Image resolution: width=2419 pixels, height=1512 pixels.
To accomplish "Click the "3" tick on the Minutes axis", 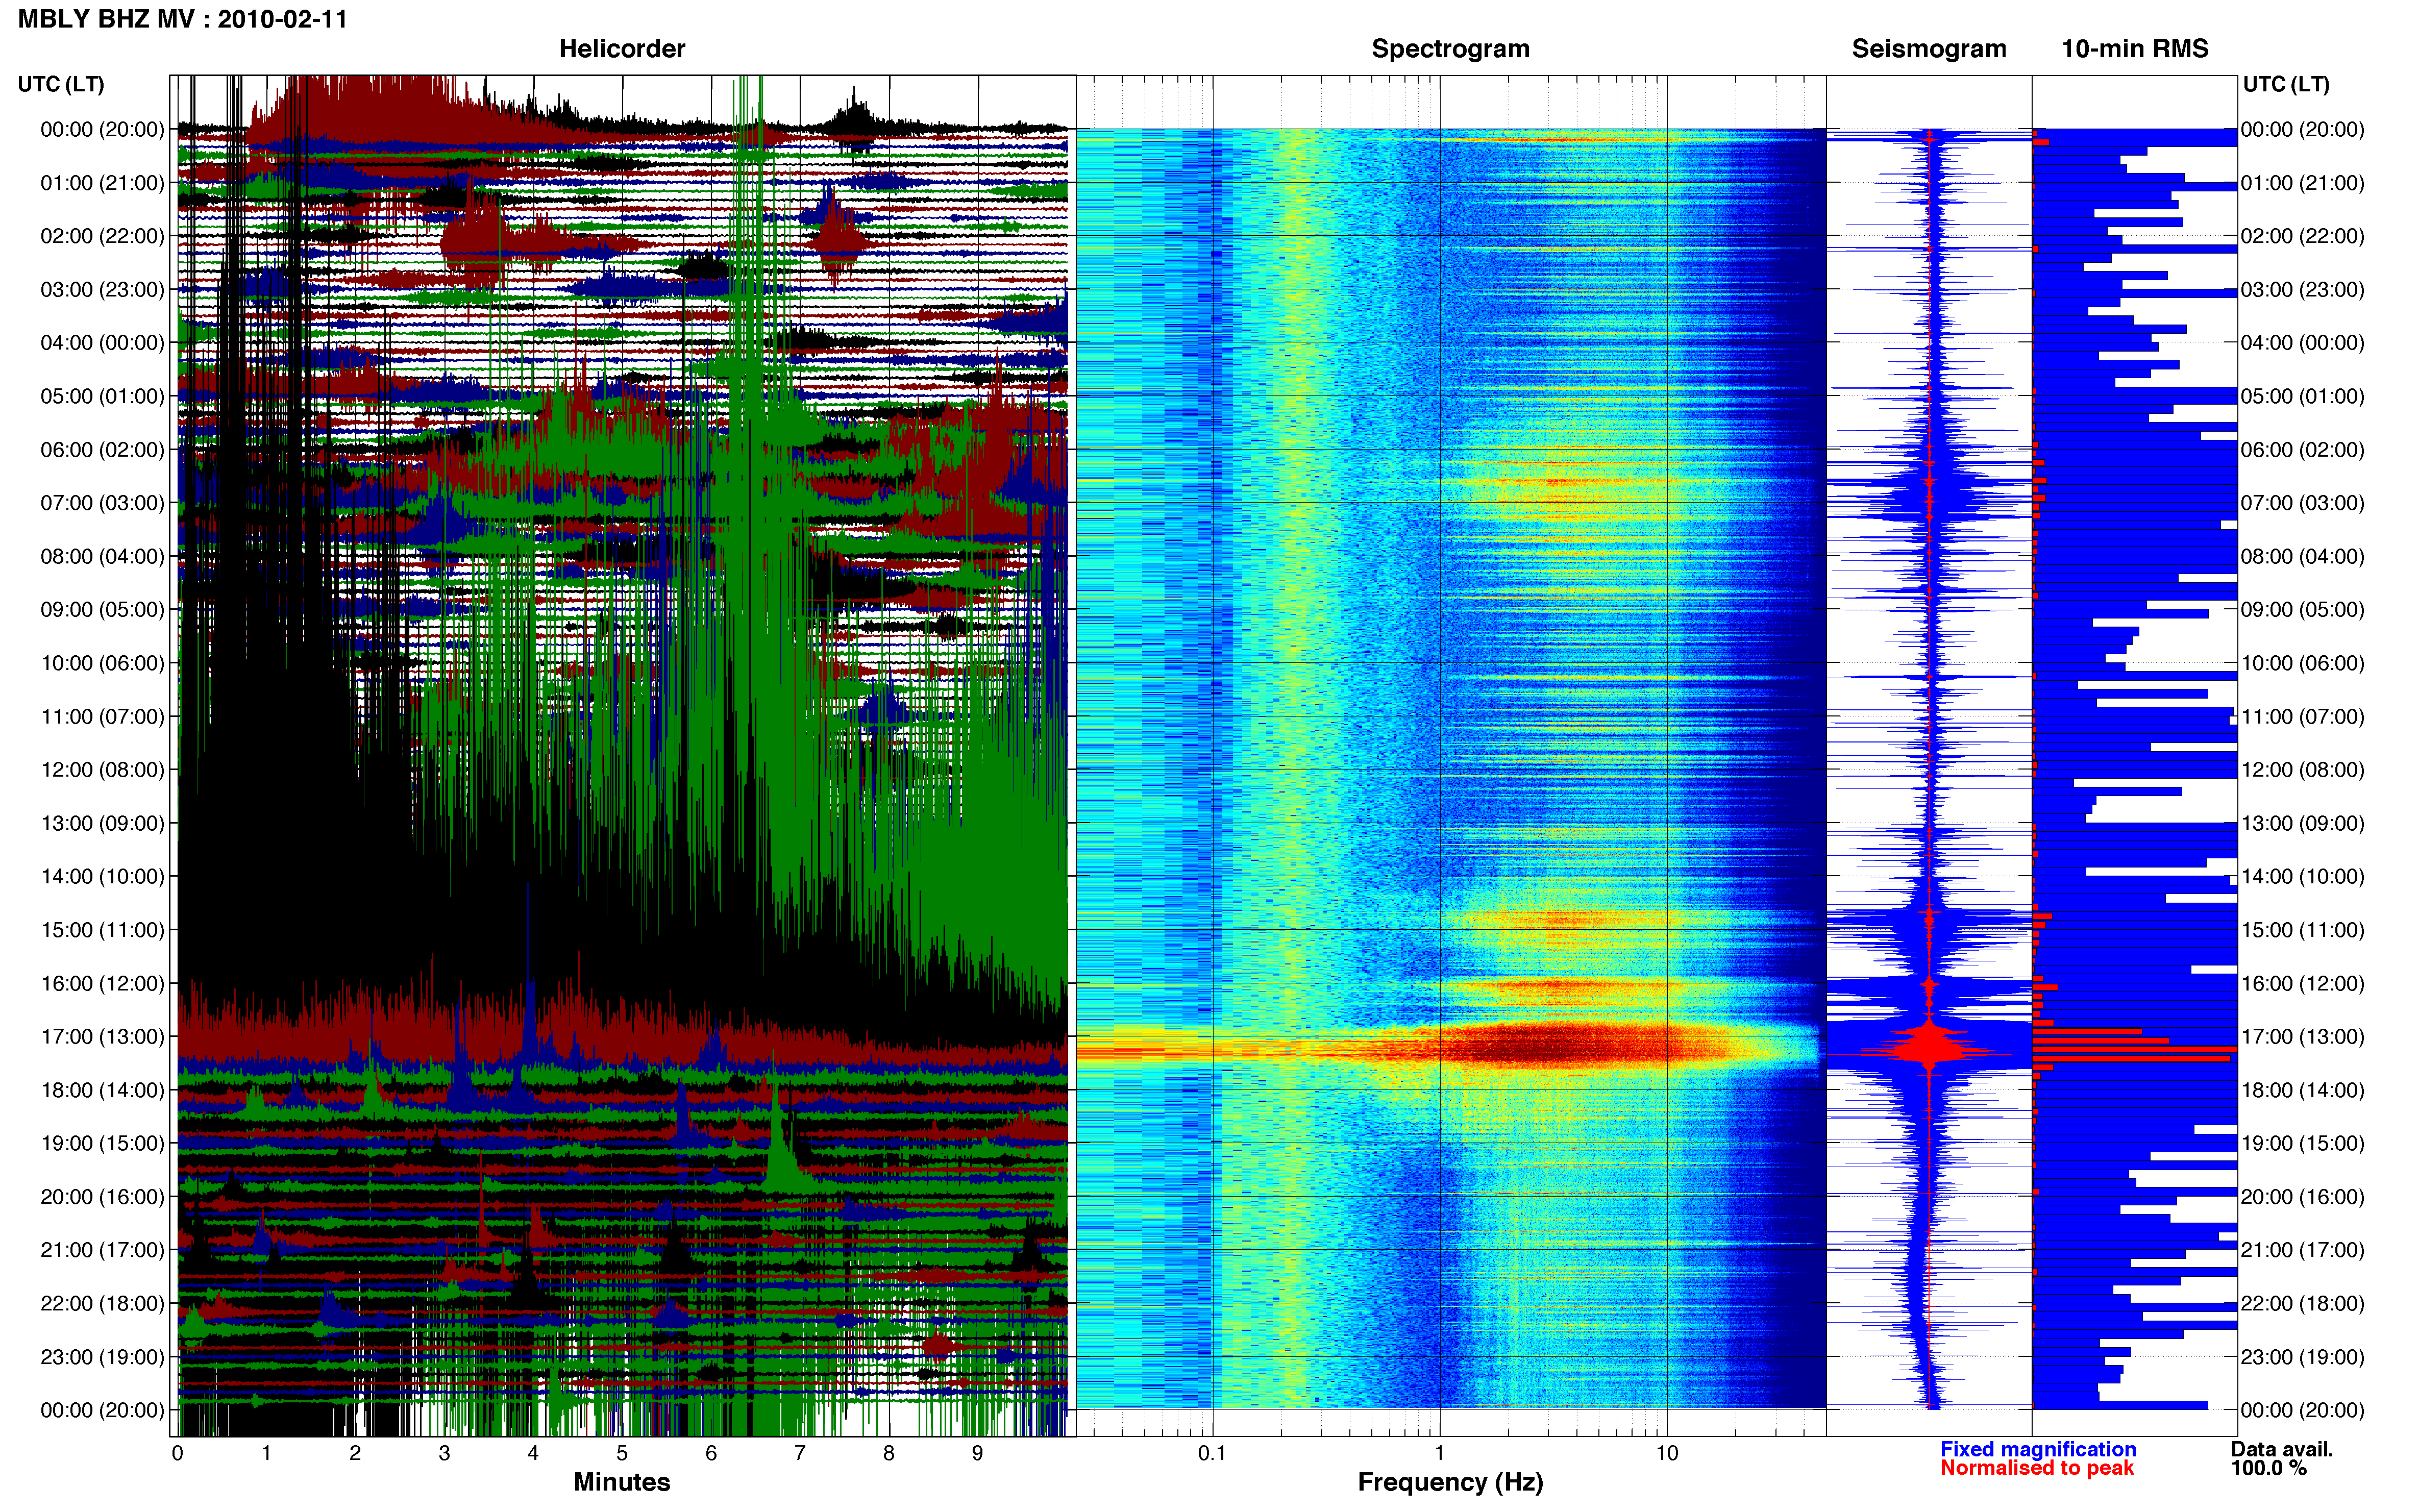I will click(x=444, y=1453).
